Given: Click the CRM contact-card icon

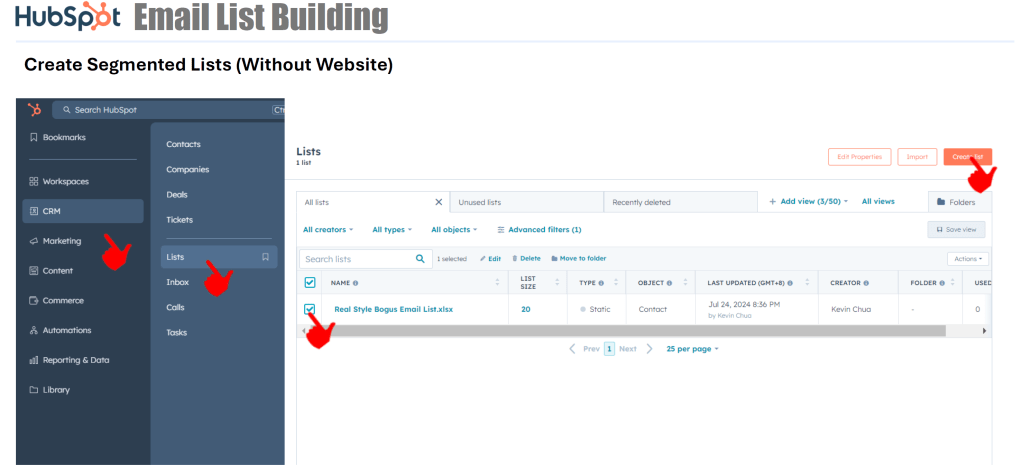Looking at the screenshot, I should 33,211.
